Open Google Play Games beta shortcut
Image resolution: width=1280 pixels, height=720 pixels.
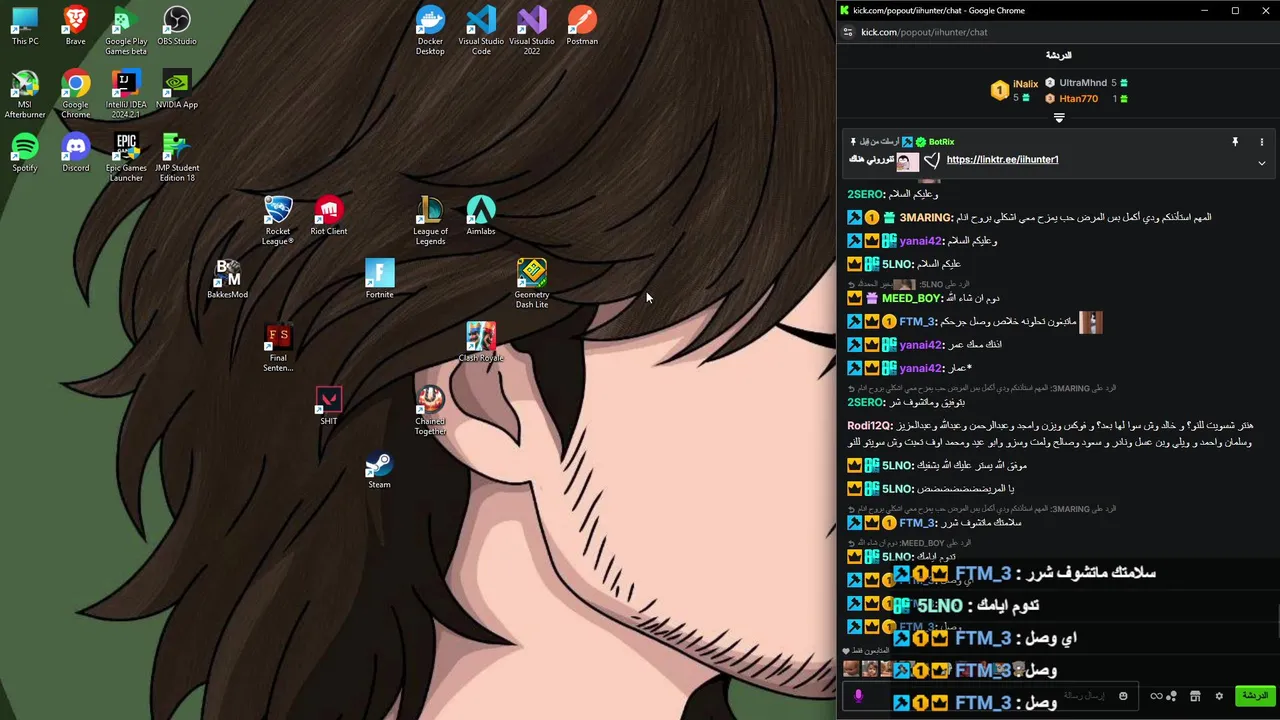126,31
